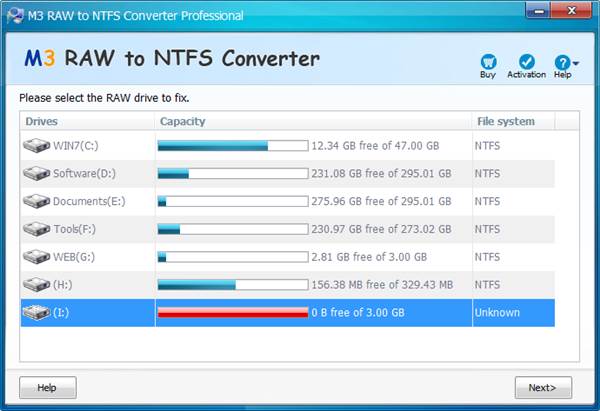Screen dimensions: 600x411
Task: Click the app icon in title bar
Action: pyautogui.click(x=15, y=16)
